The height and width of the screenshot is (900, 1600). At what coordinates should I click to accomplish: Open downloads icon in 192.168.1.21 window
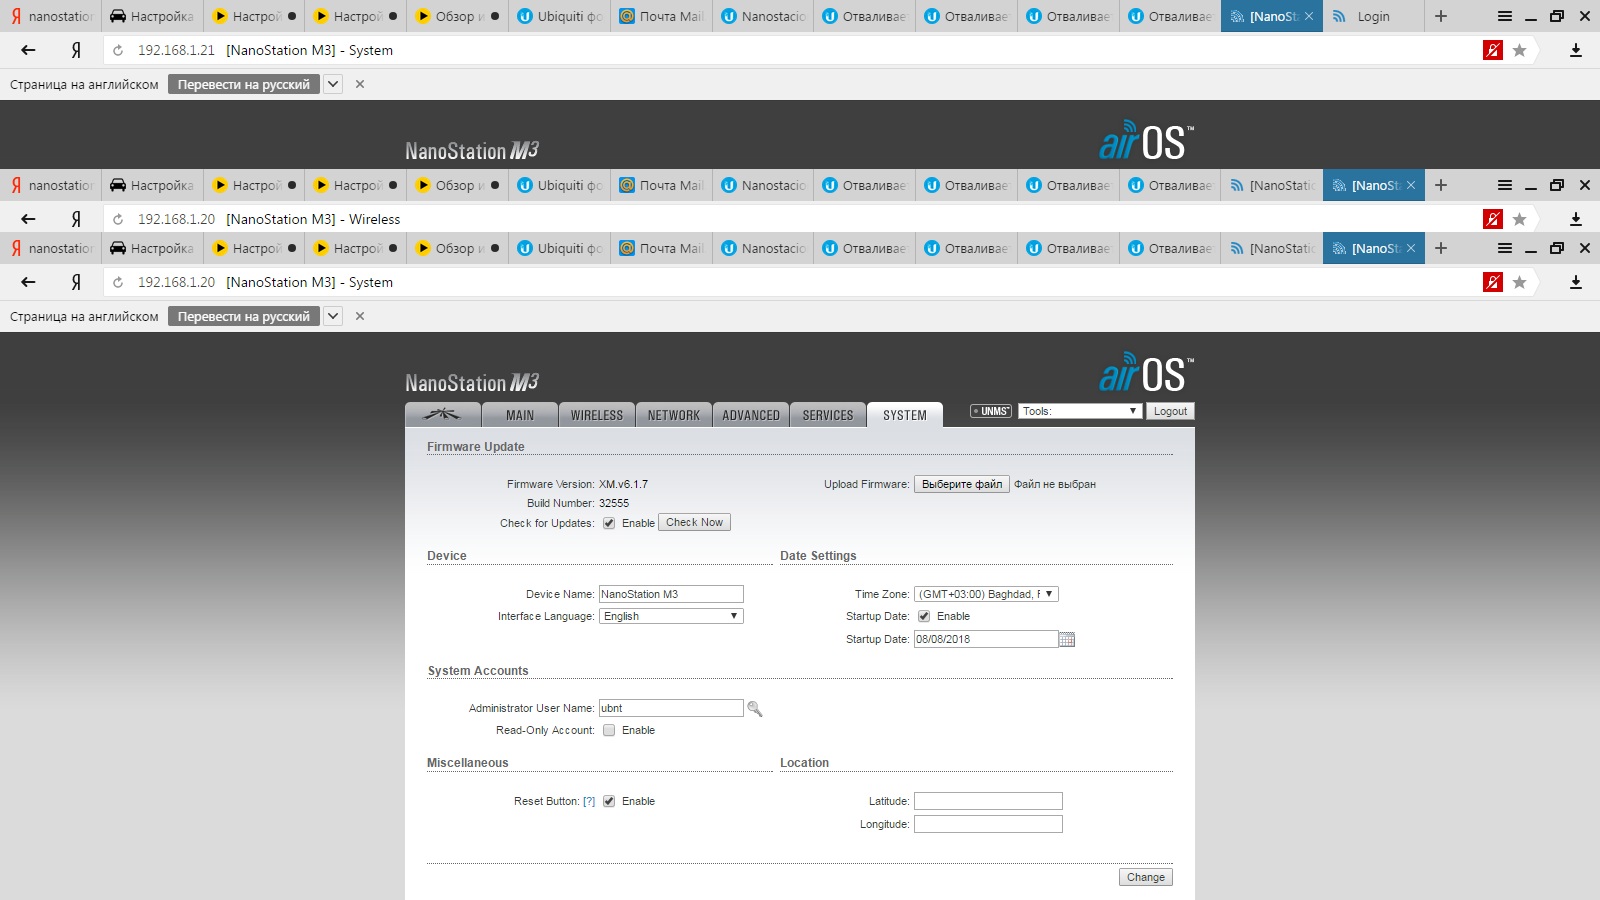tap(1576, 50)
